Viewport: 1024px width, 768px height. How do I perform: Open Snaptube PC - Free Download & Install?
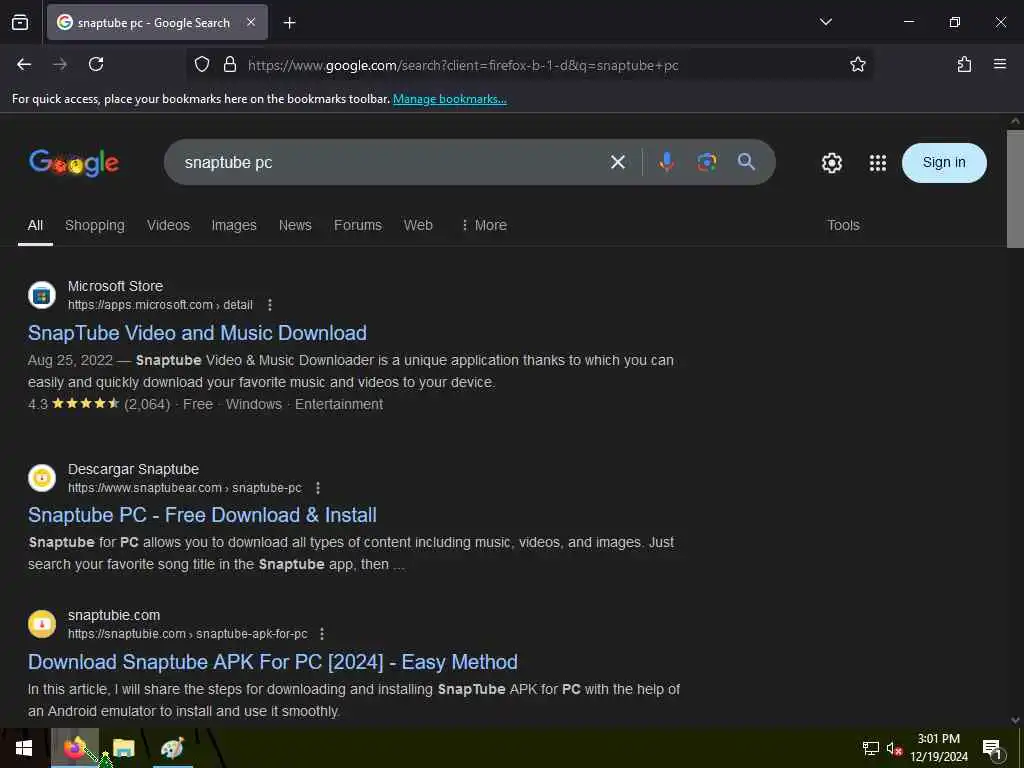[202, 515]
